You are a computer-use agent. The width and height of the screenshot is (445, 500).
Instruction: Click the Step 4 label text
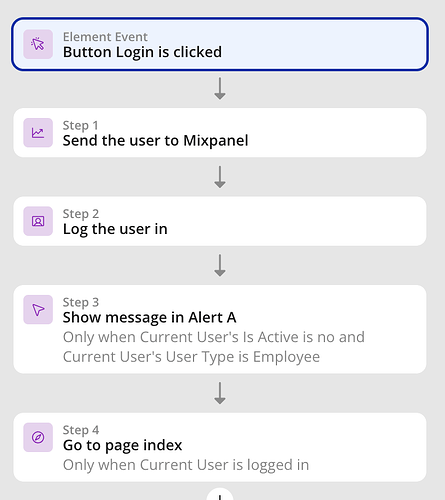click(x=81, y=430)
